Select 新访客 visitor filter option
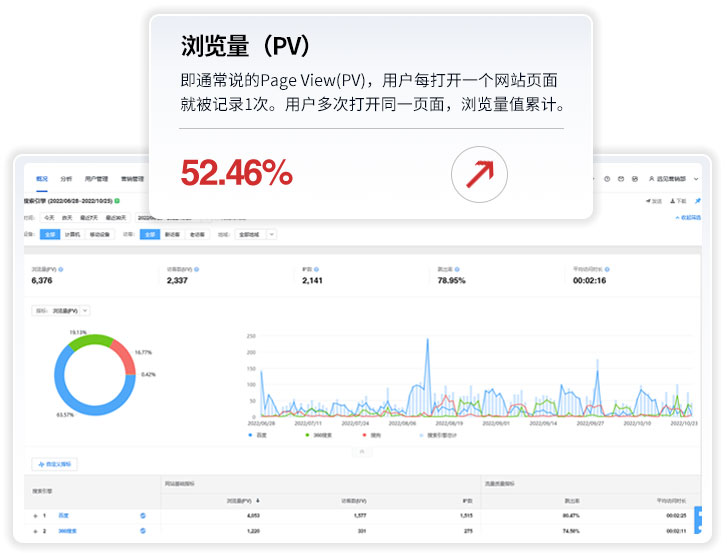727x554 pixels. tap(172, 234)
